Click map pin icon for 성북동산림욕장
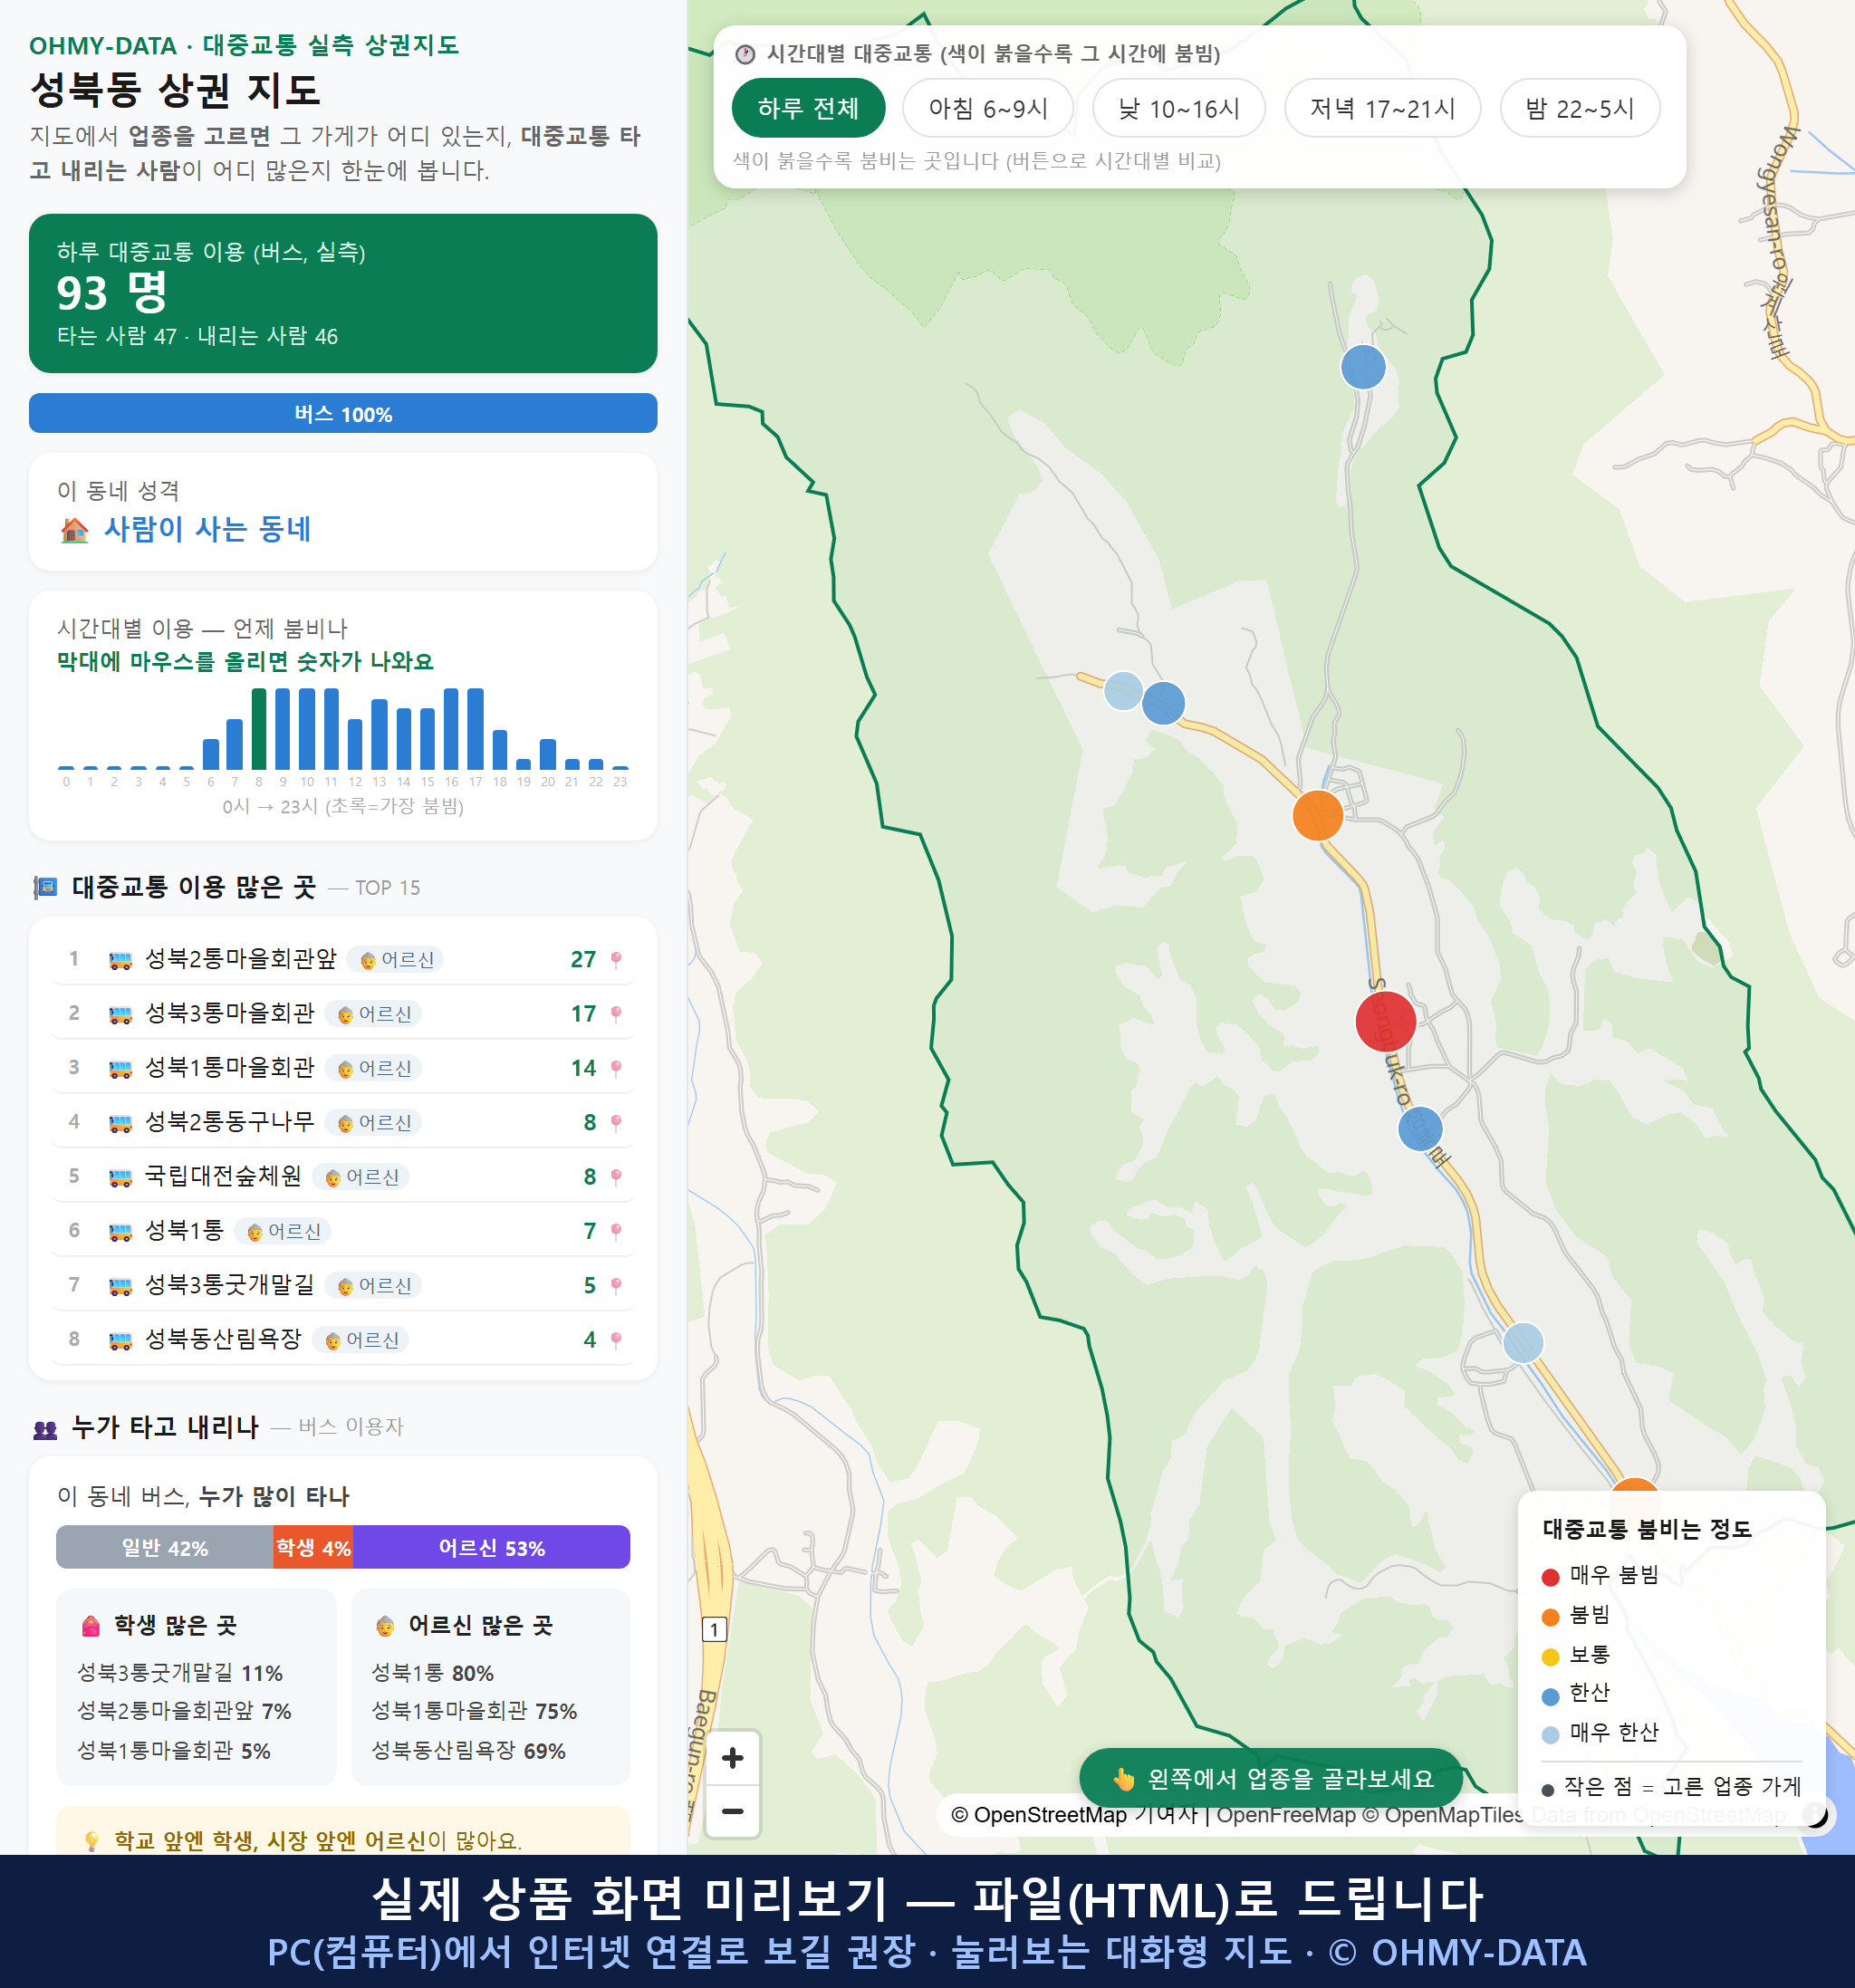The width and height of the screenshot is (1855, 1988). [616, 1340]
